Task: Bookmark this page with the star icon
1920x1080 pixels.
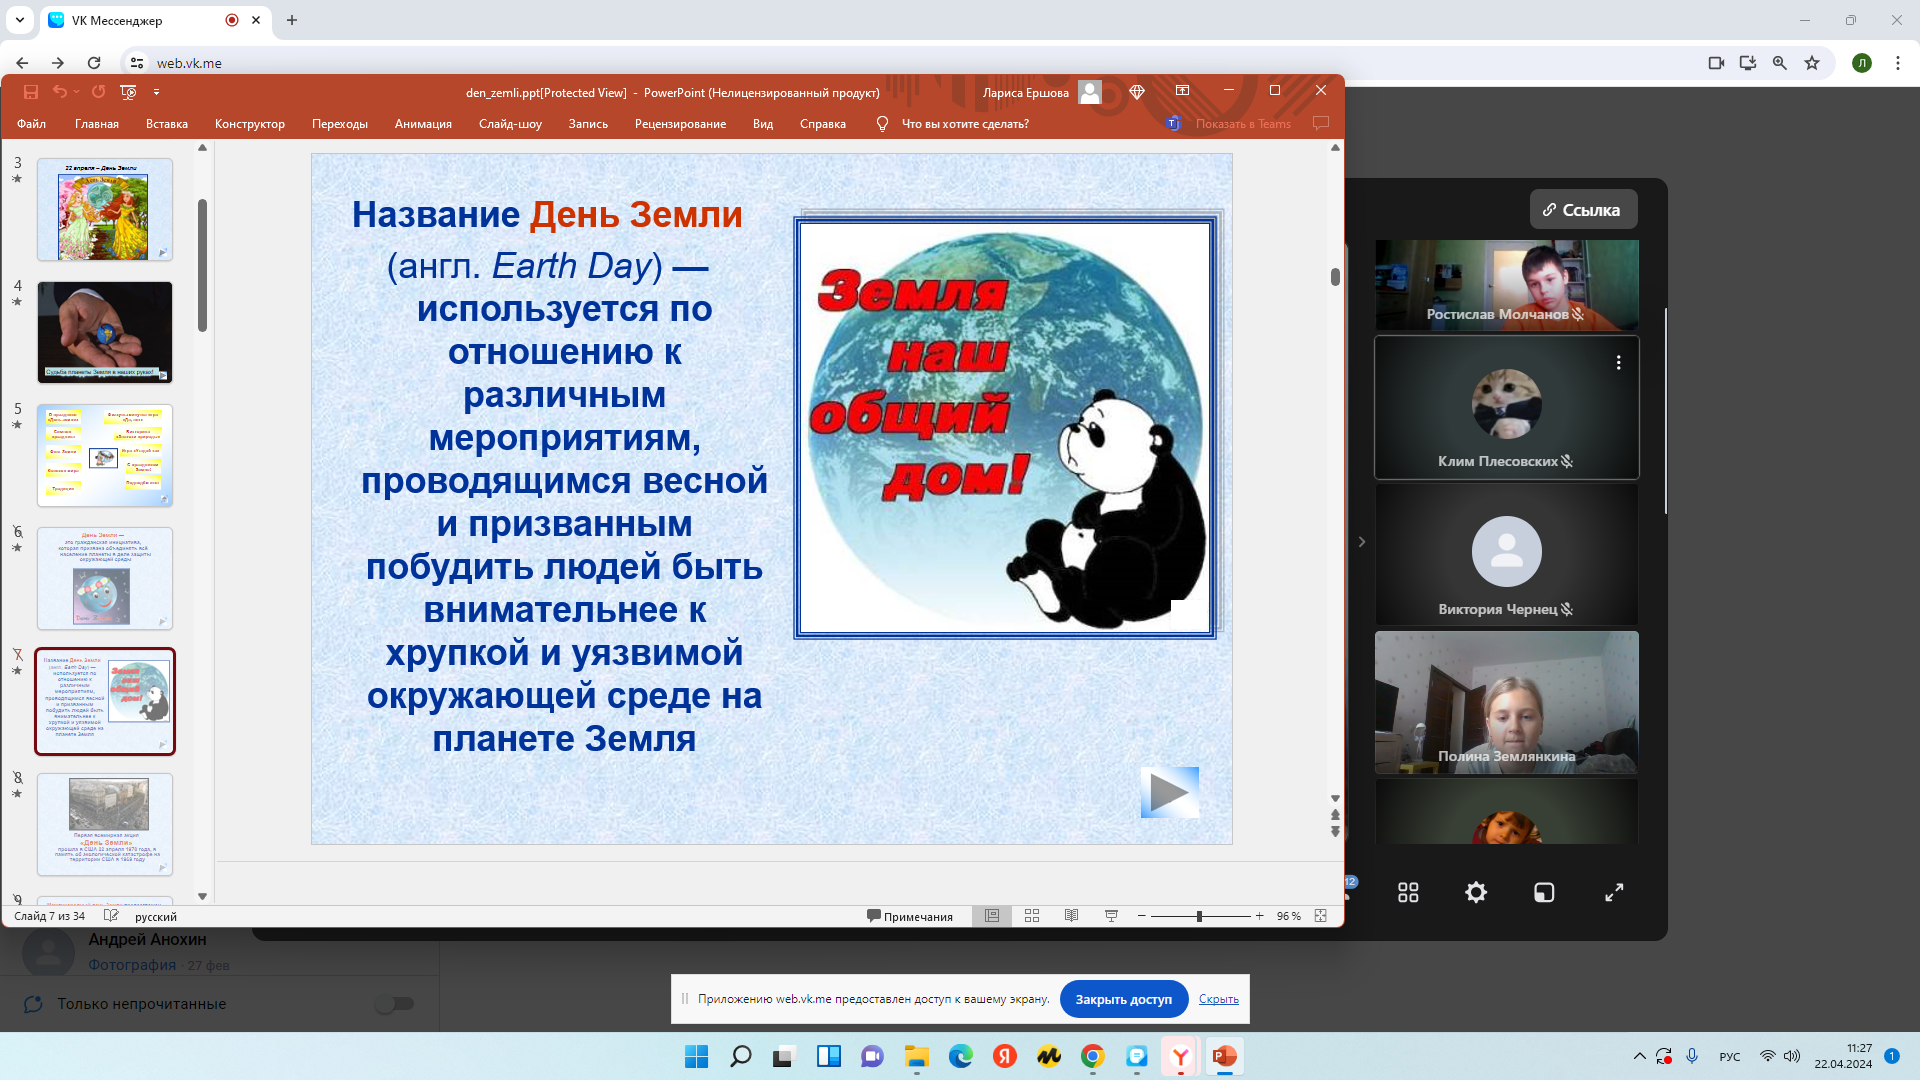Action: tap(1811, 62)
